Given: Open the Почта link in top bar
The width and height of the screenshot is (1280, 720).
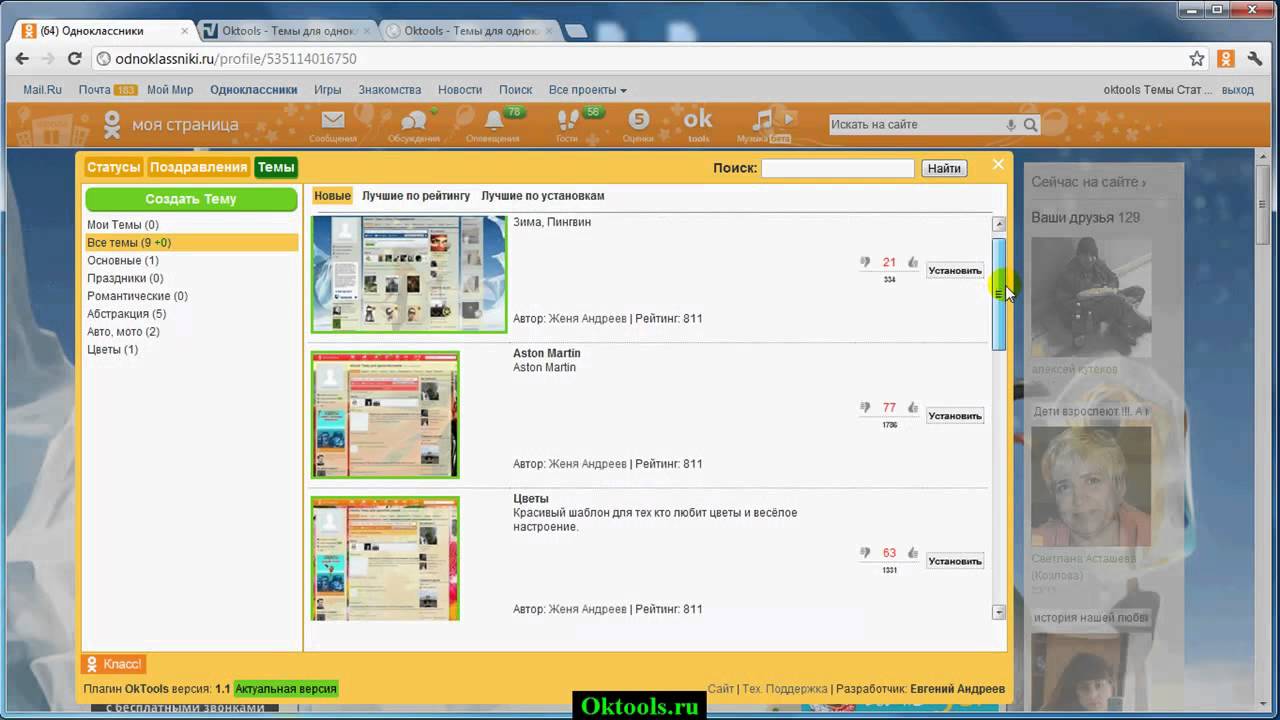Looking at the screenshot, I should pos(95,90).
